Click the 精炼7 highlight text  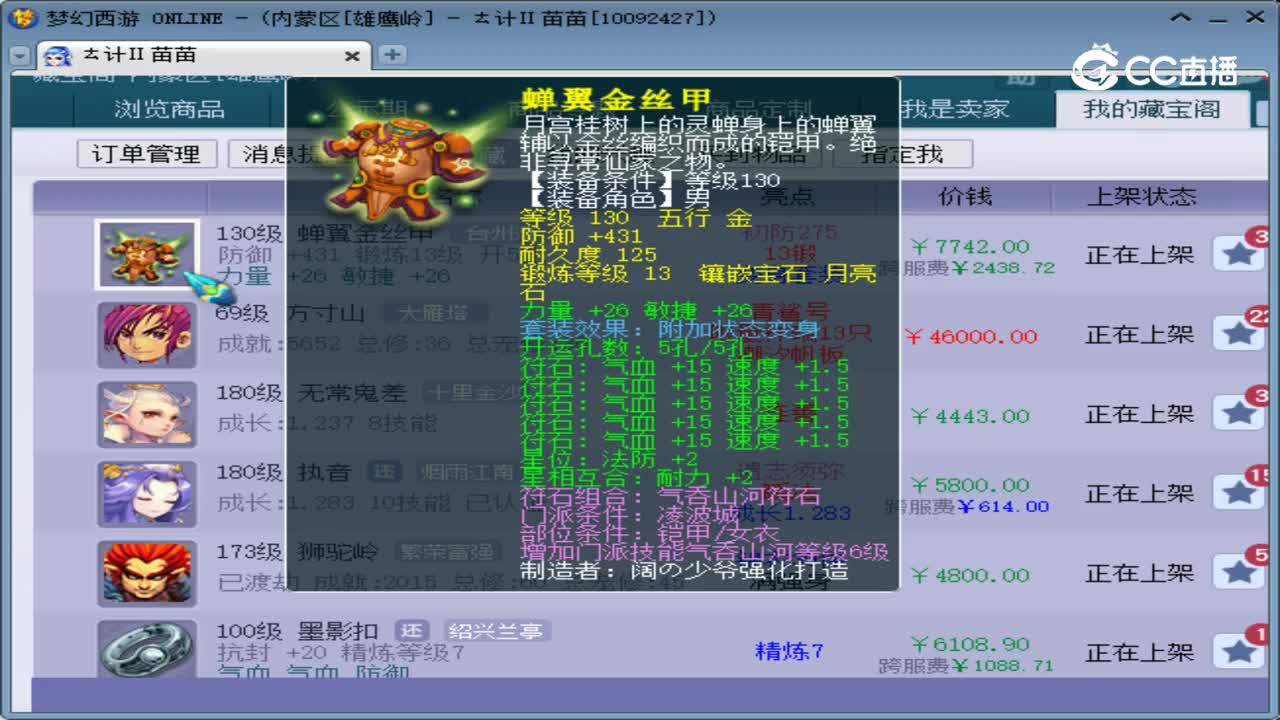pyautogui.click(x=789, y=651)
